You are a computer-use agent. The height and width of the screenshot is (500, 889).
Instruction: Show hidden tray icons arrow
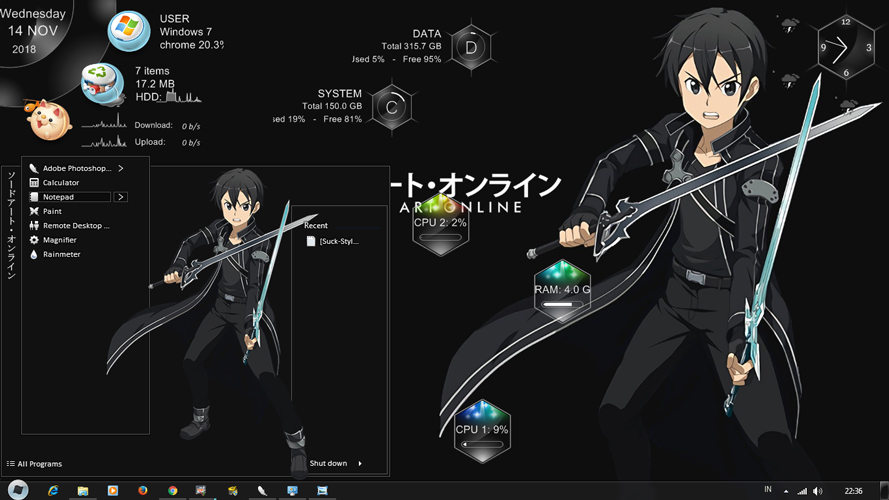(x=786, y=491)
